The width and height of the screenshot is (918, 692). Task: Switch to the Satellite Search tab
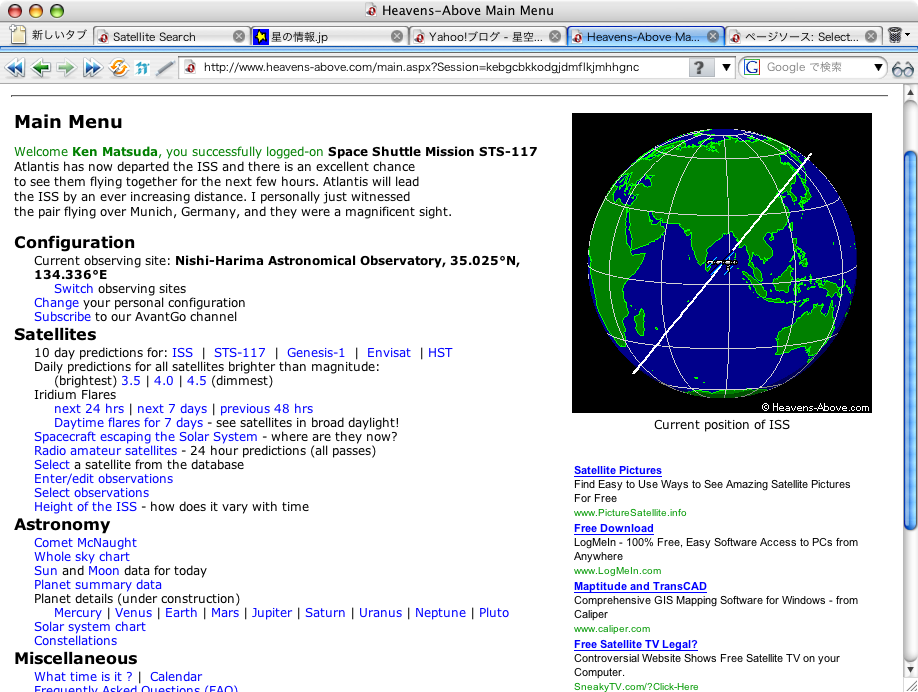click(x=171, y=36)
